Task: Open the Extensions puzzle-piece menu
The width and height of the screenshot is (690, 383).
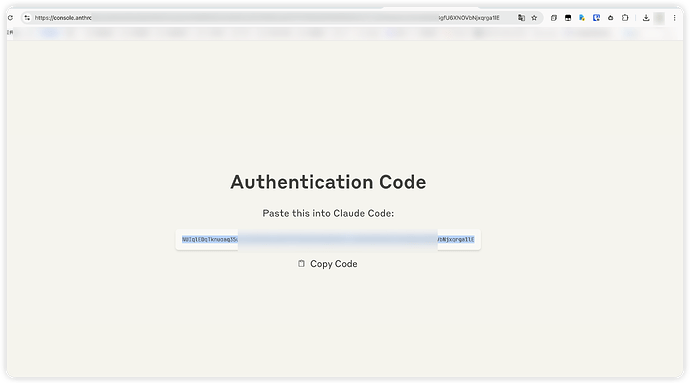Action: coord(625,18)
